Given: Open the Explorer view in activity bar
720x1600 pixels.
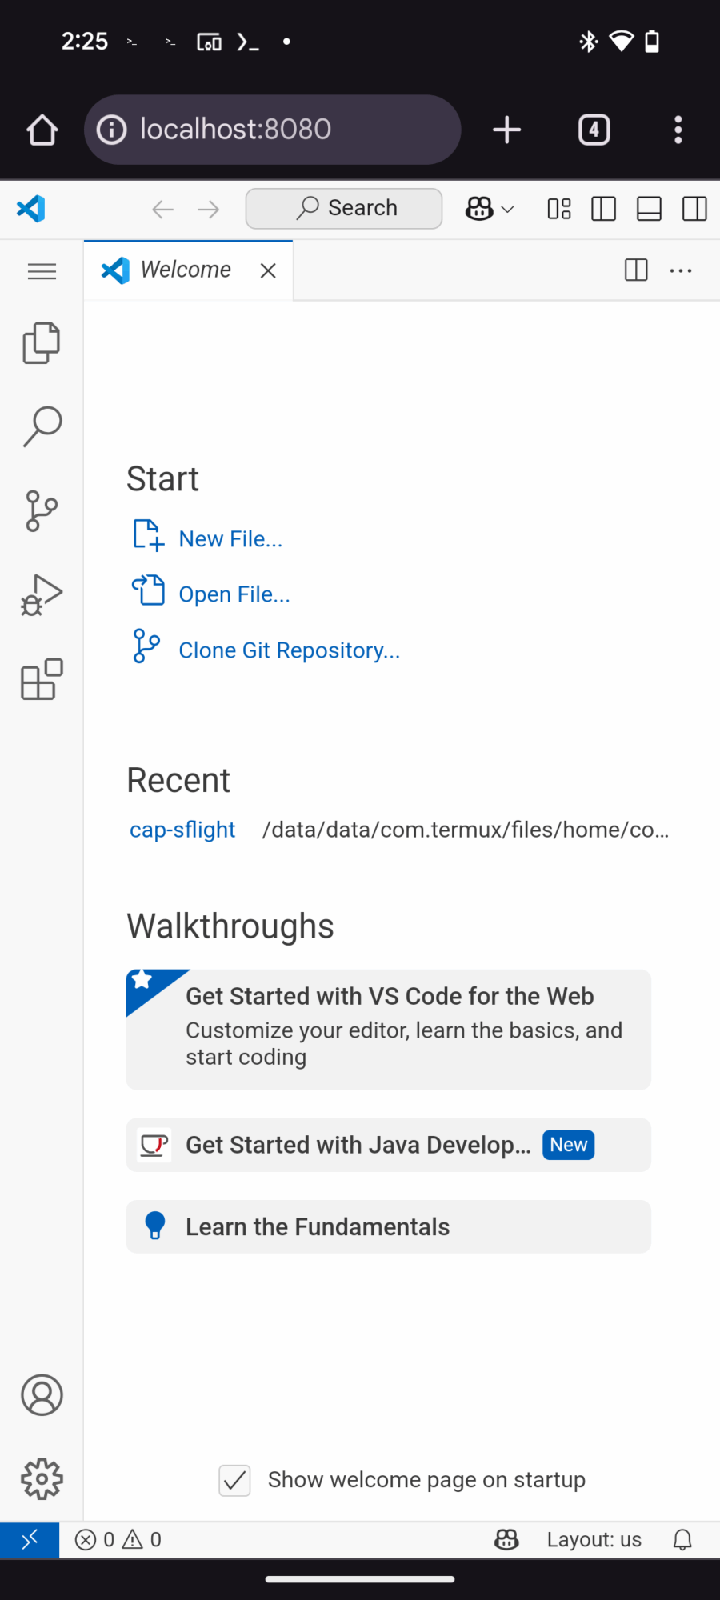Looking at the screenshot, I should pos(41,343).
